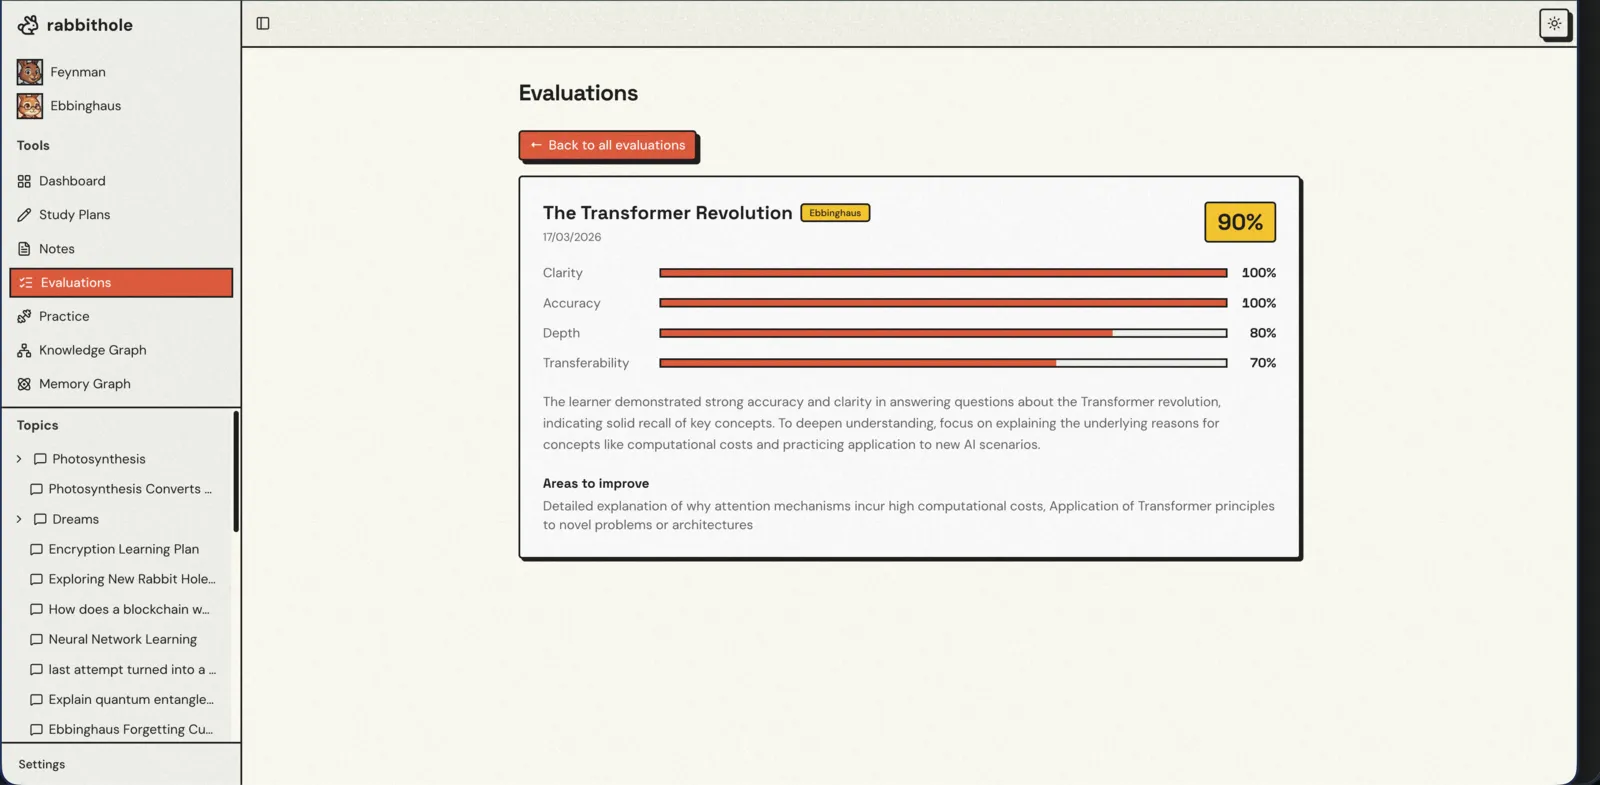Click Back to all evaluations button
The image size is (1600, 785).
tap(607, 145)
